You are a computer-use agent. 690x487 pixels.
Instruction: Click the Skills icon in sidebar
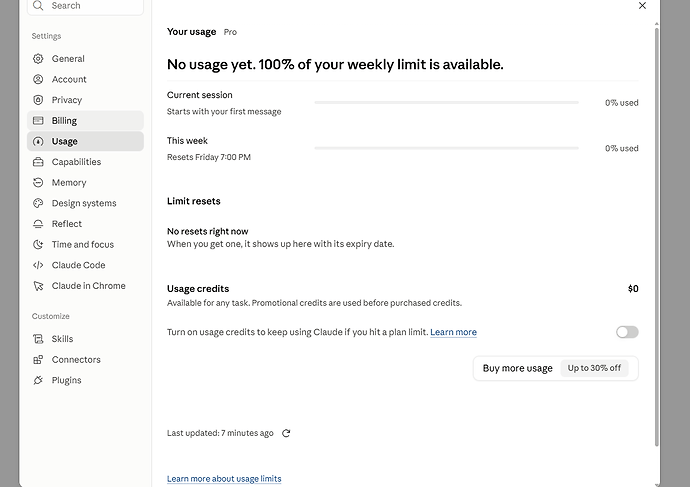click(38, 339)
